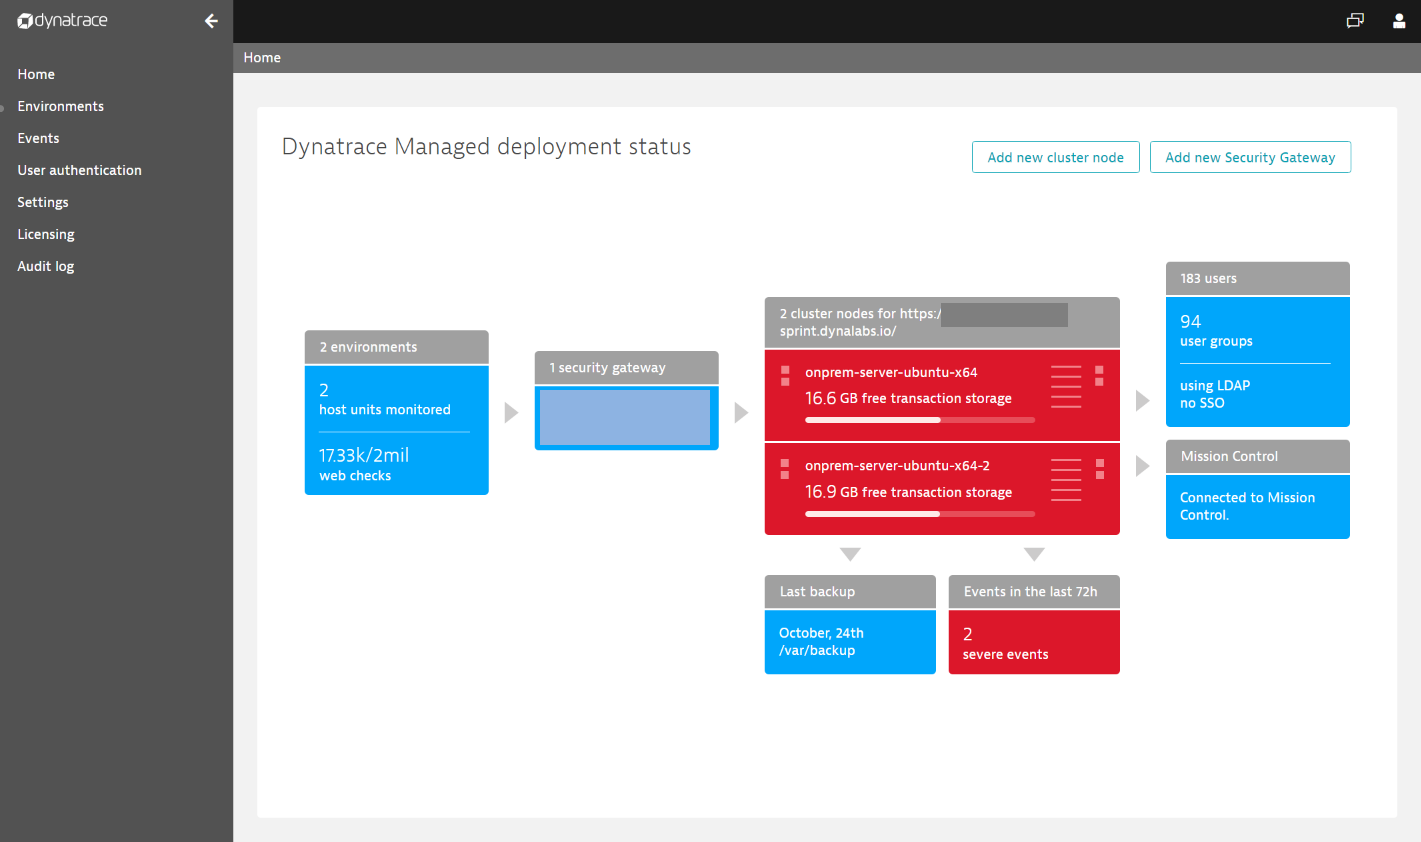The height and width of the screenshot is (842, 1421).
Task: Open the 2 severe events tile
Action: click(1034, 642)
